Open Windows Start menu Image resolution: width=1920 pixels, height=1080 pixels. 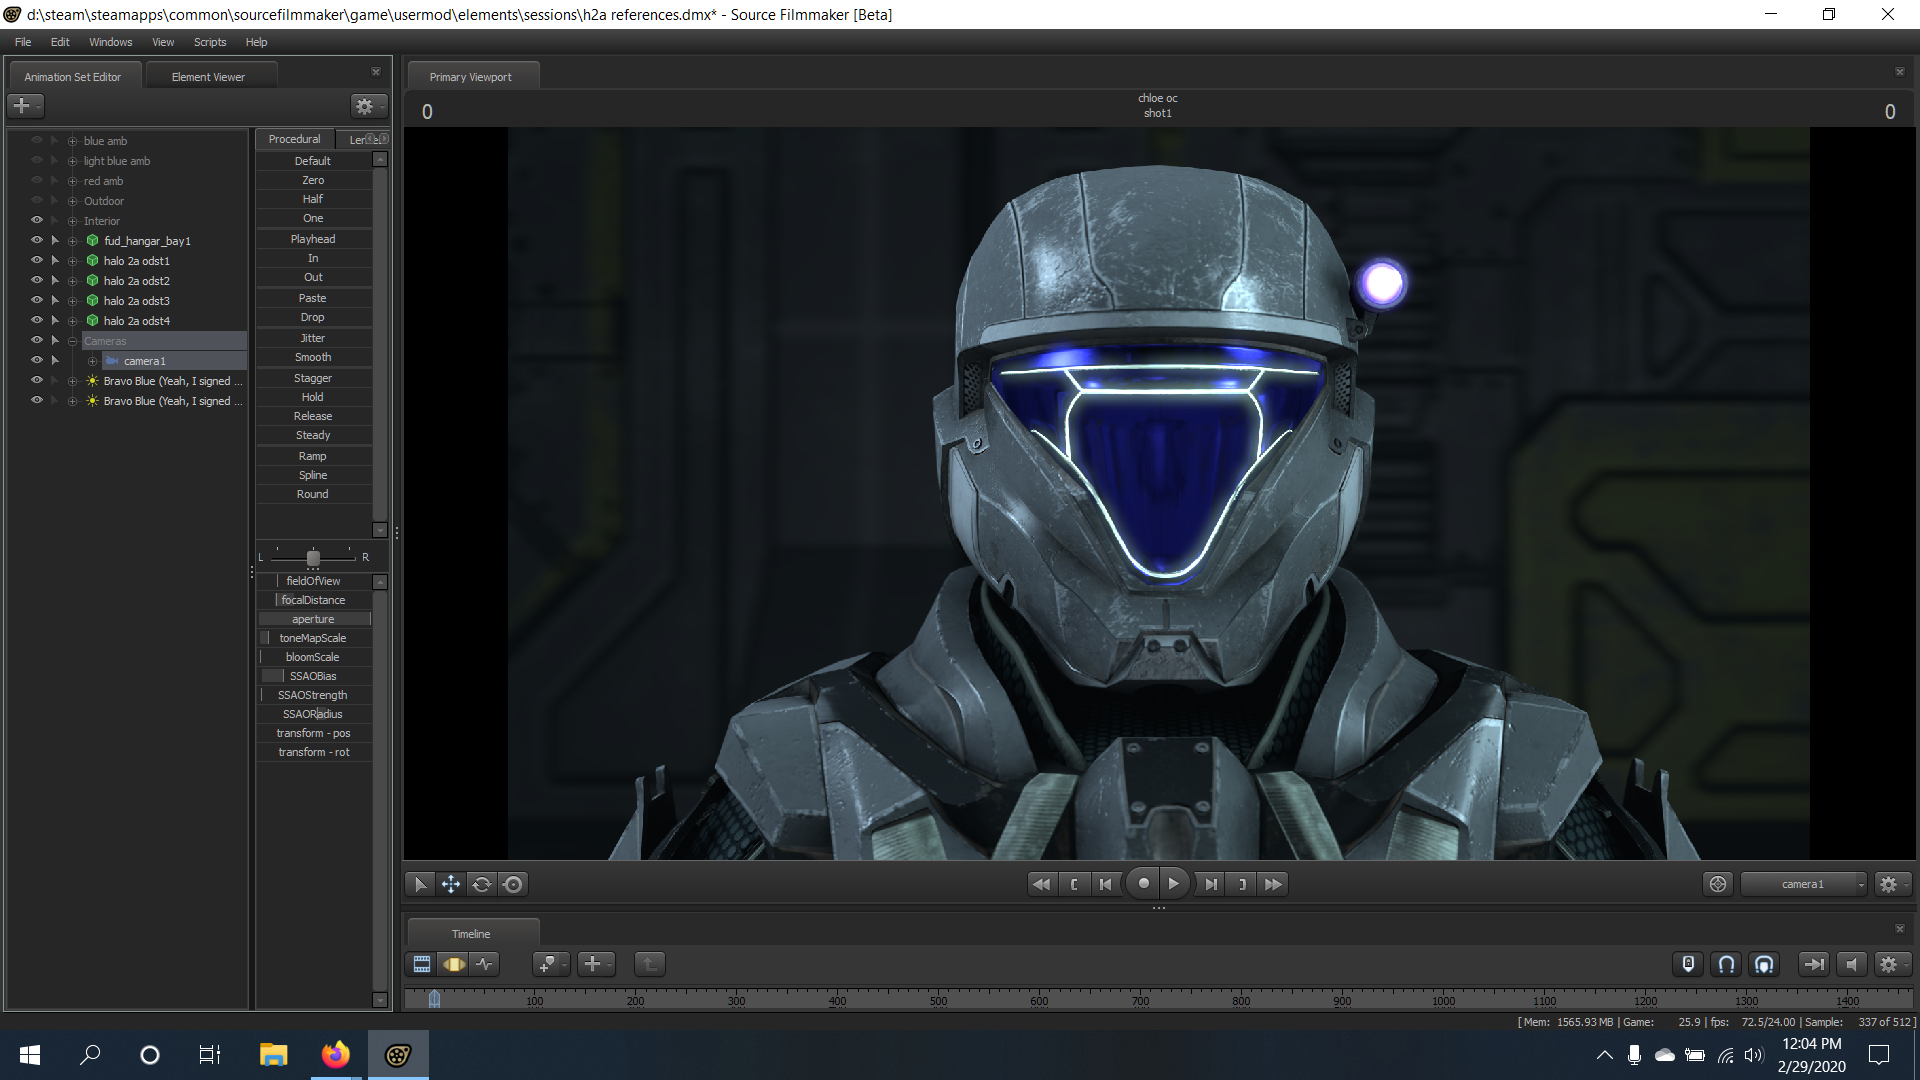click(x=30, y=1055)
